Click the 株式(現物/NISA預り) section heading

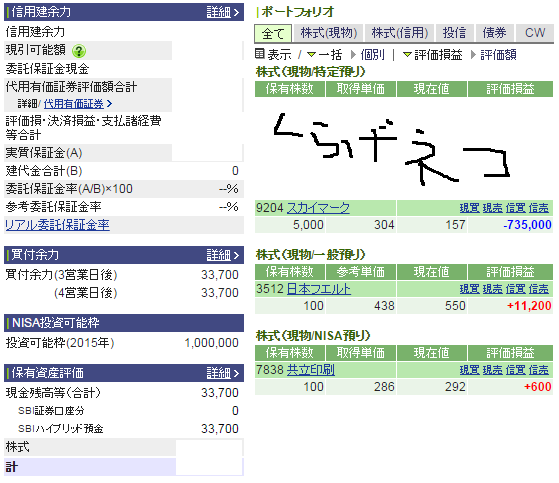[313, 335]
